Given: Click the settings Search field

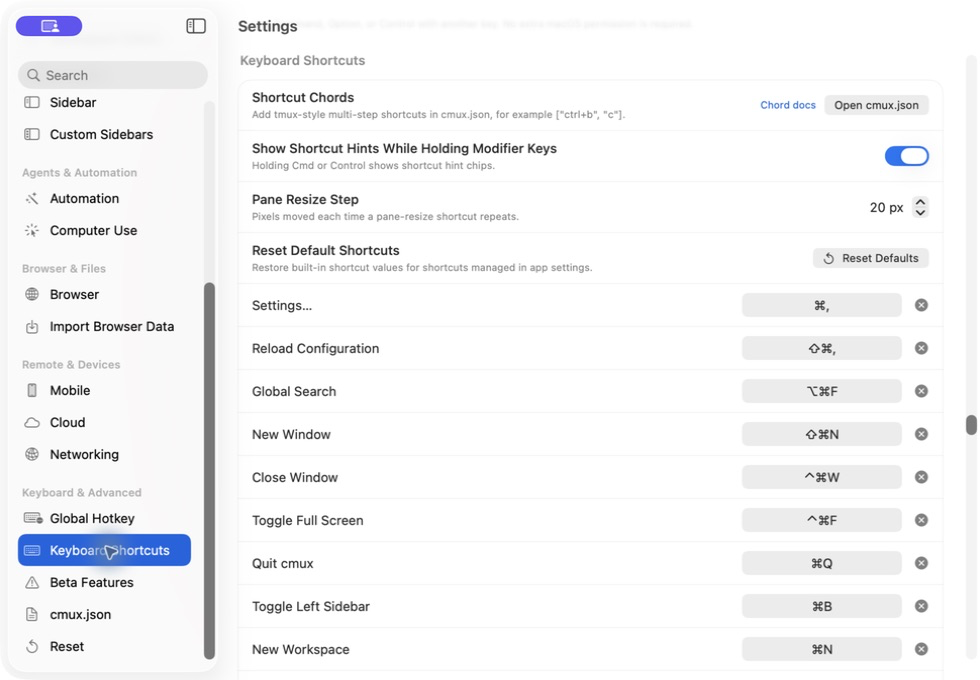Looking at the screenshot, I should 112,75.
